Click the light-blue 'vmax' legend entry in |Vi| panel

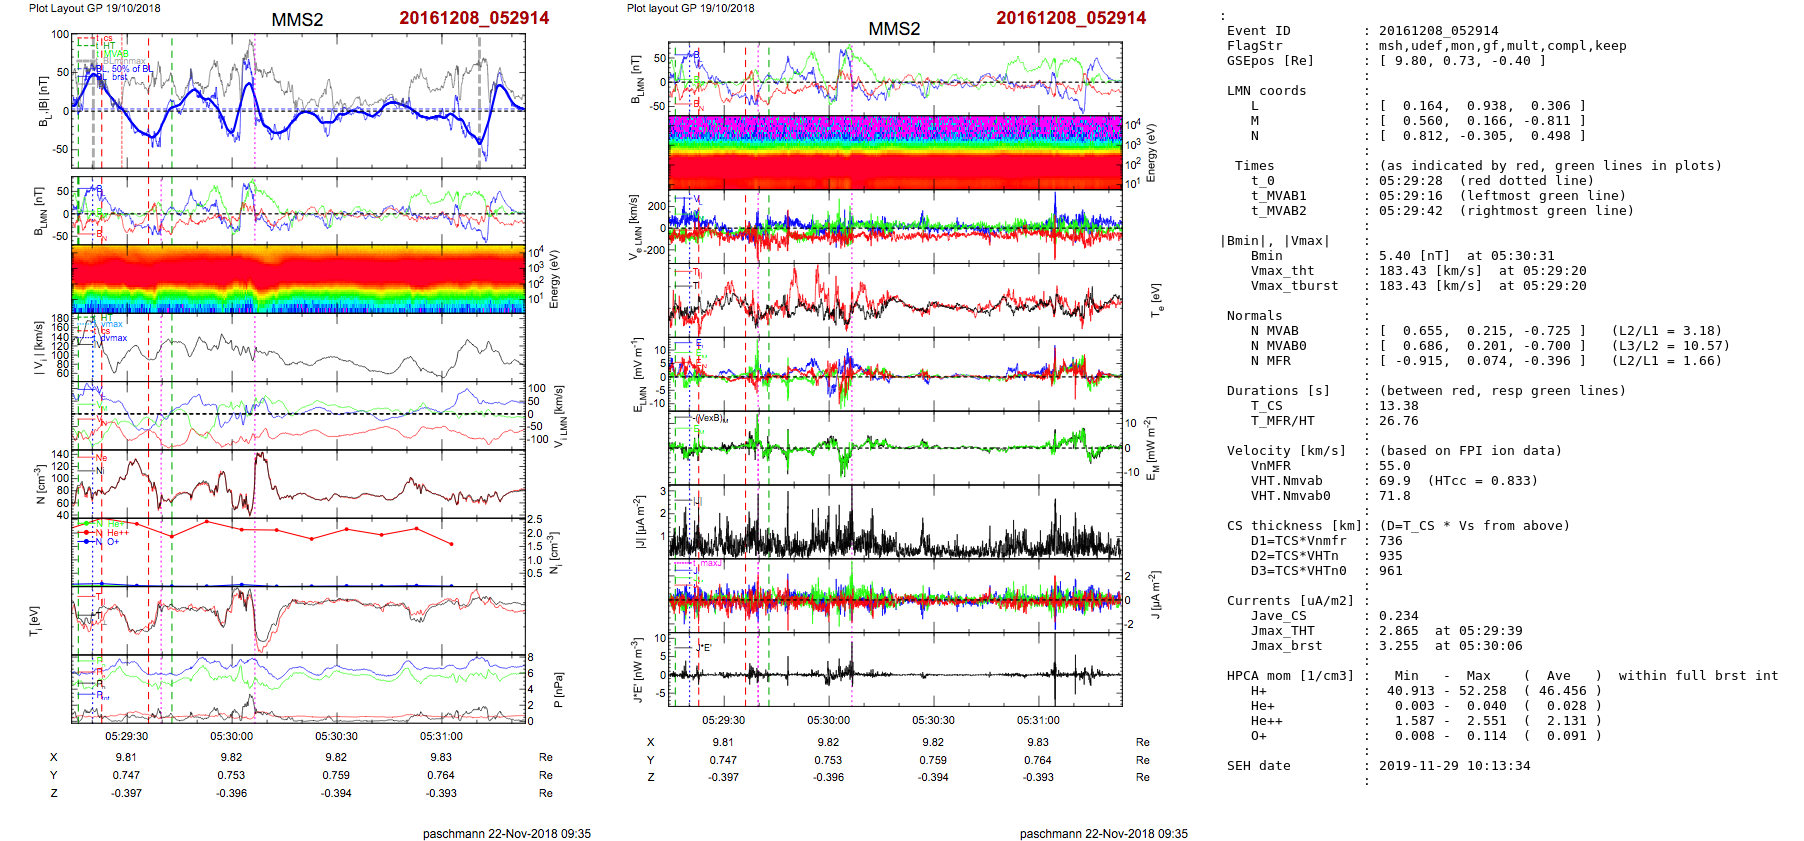point(113,324)
